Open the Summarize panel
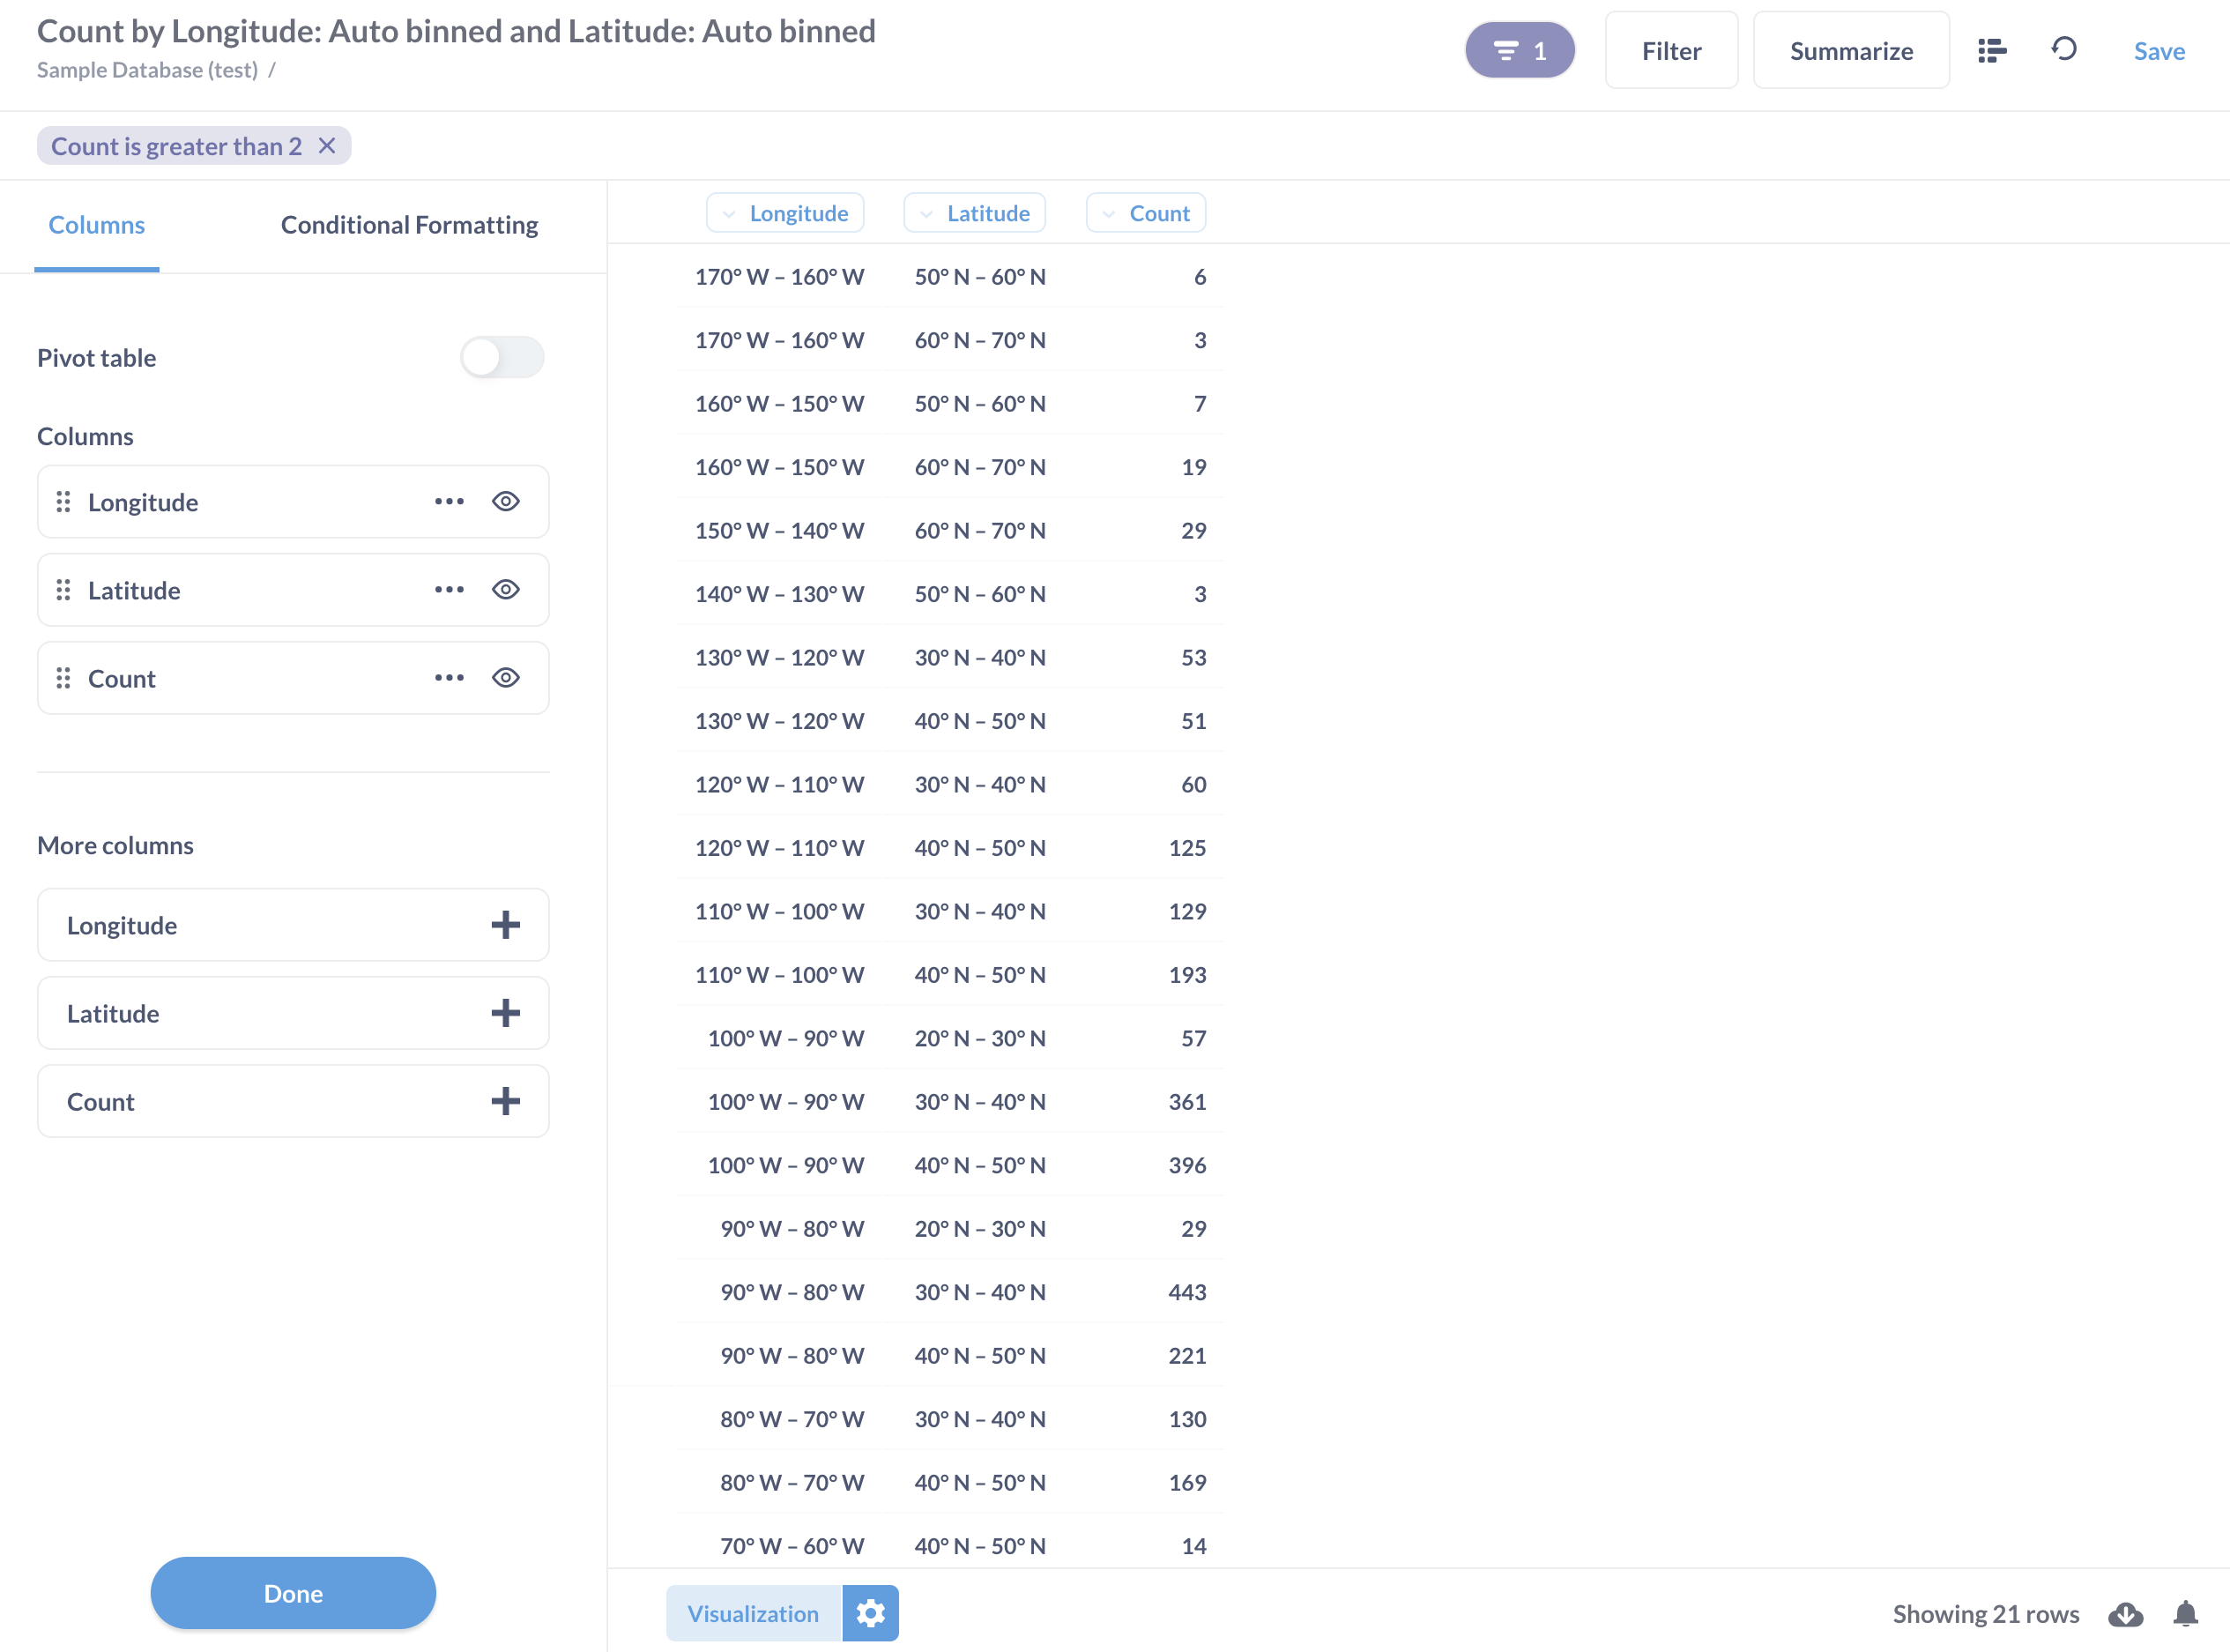 tap(1851, 51)
